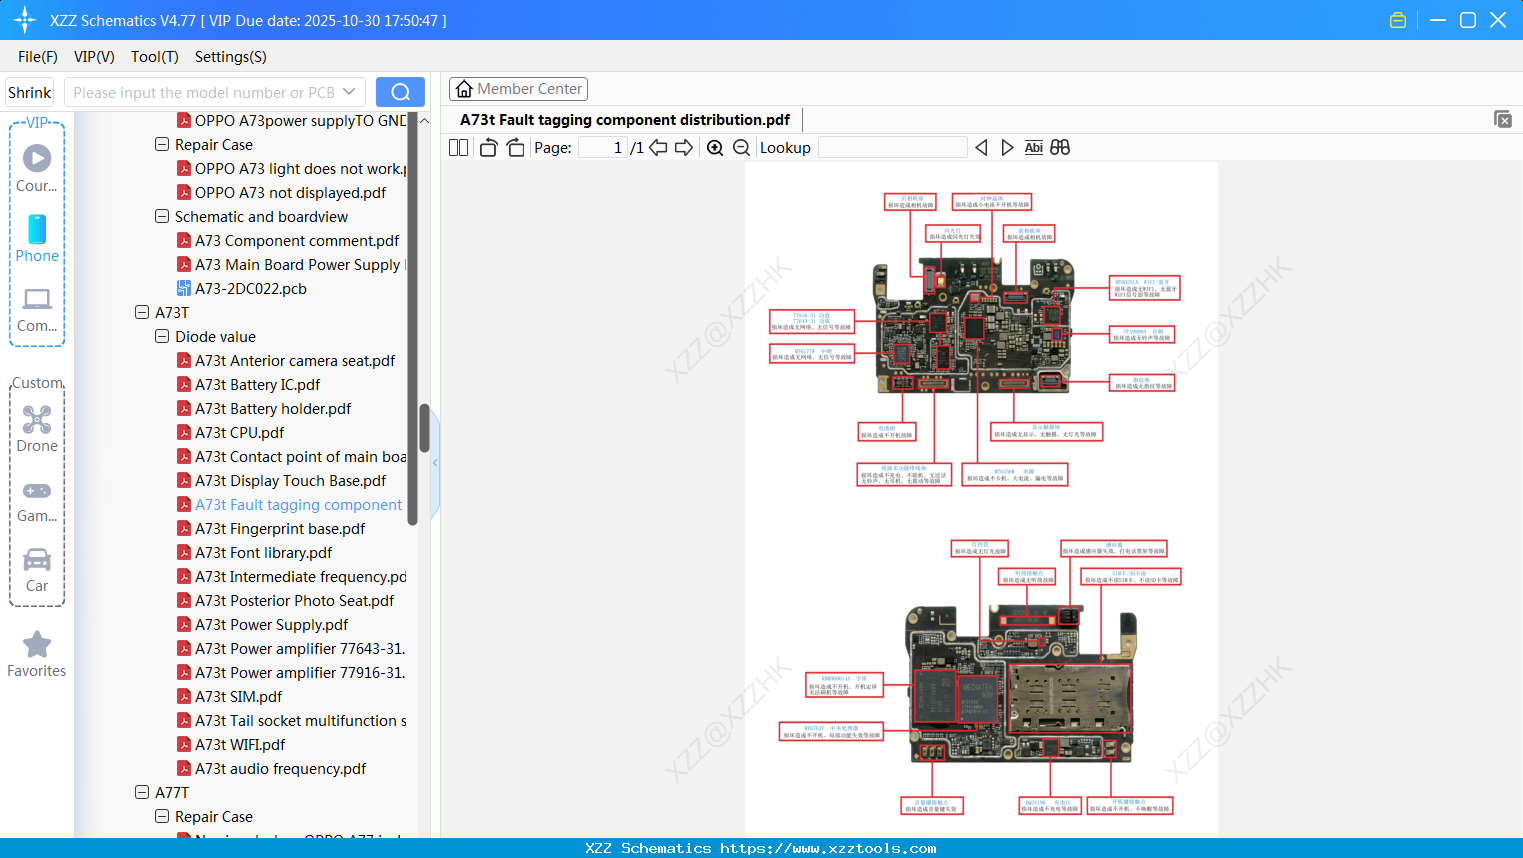
Task: Open the Settings(S) menu
Action: (230, 57)
